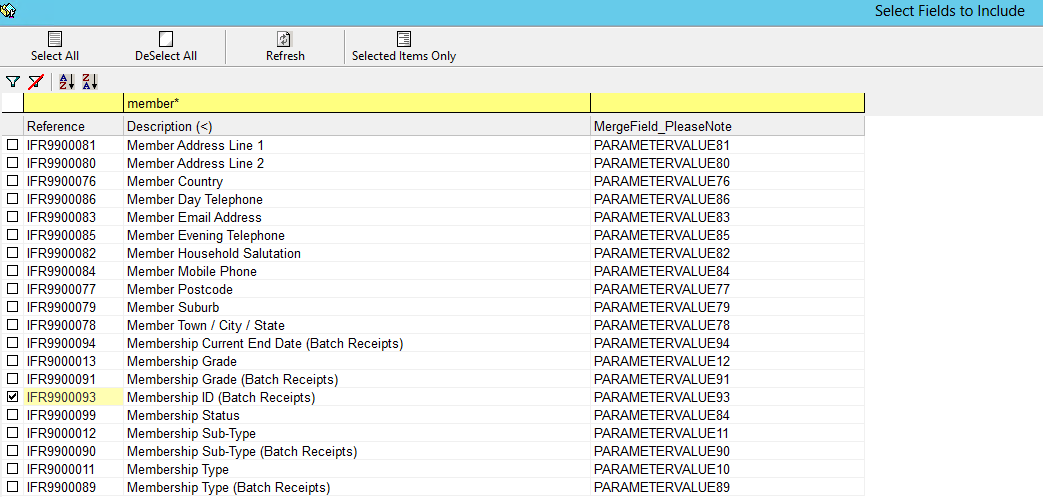Click the IFR9900076 reference cell

[73, 181]
